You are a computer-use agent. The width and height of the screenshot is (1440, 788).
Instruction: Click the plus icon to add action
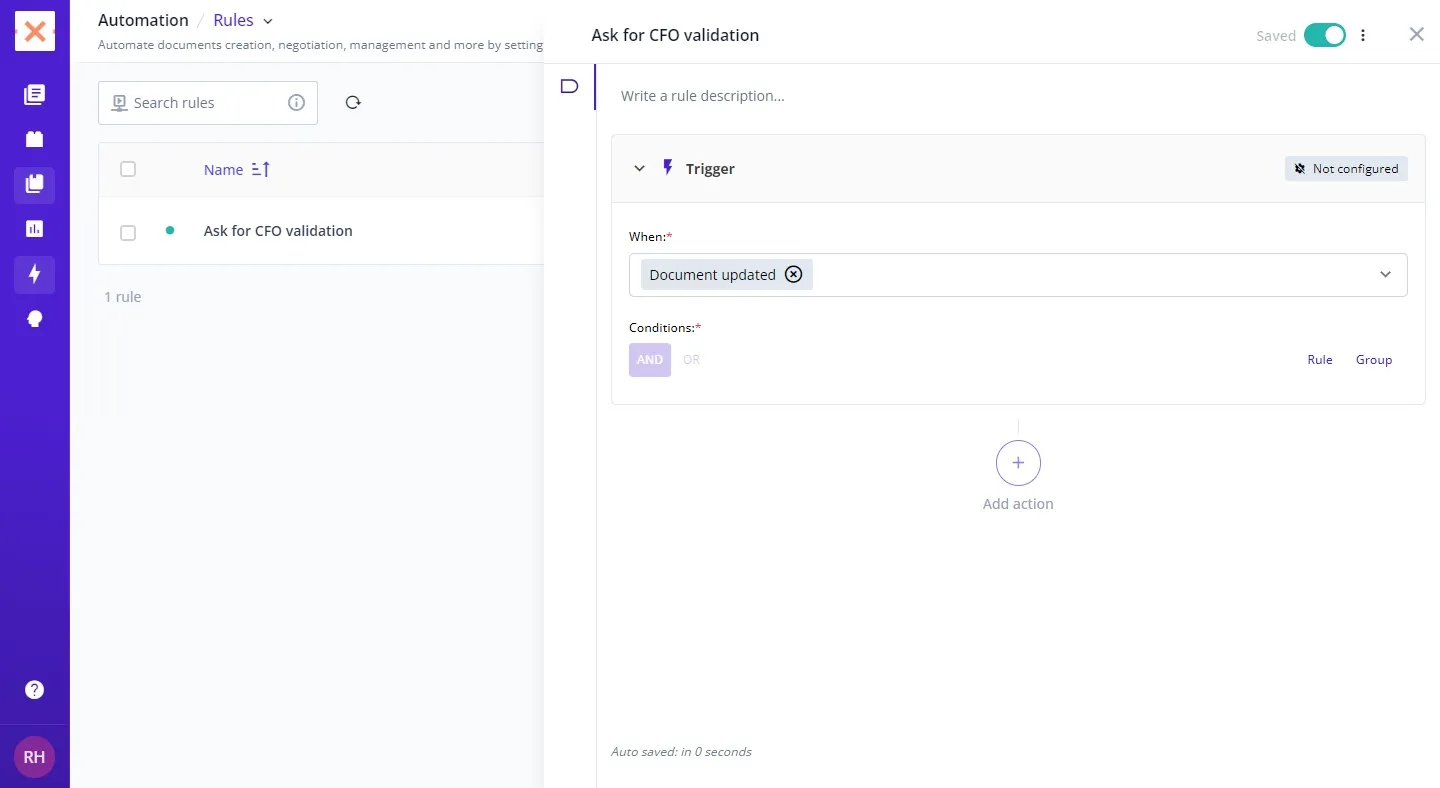[1018, 463]
